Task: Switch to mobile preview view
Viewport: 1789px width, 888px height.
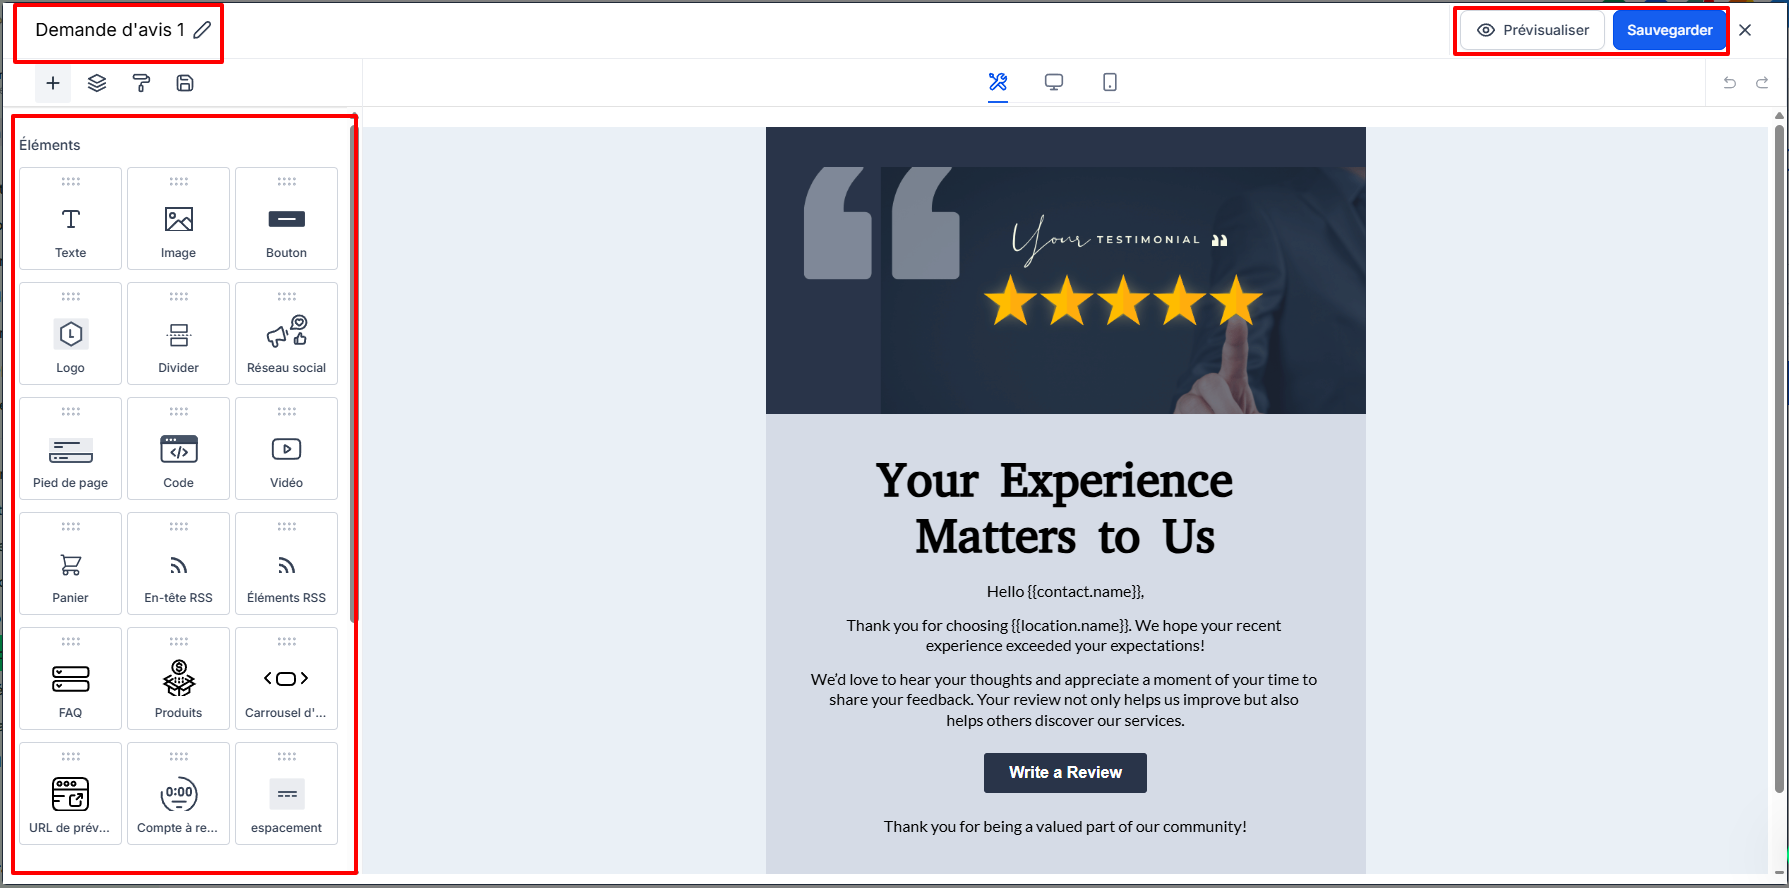Action: tap(1110, 82)
